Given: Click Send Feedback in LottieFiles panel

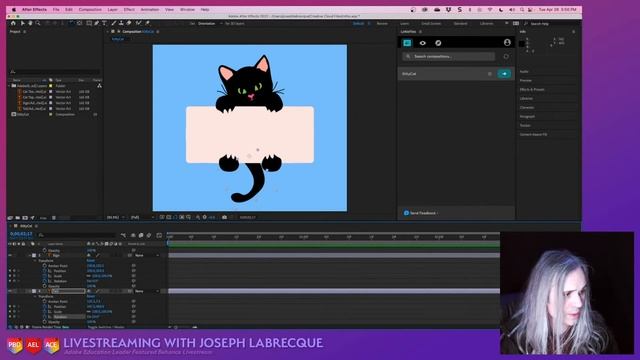Looking at the screenshot, I should coord(421,213).
